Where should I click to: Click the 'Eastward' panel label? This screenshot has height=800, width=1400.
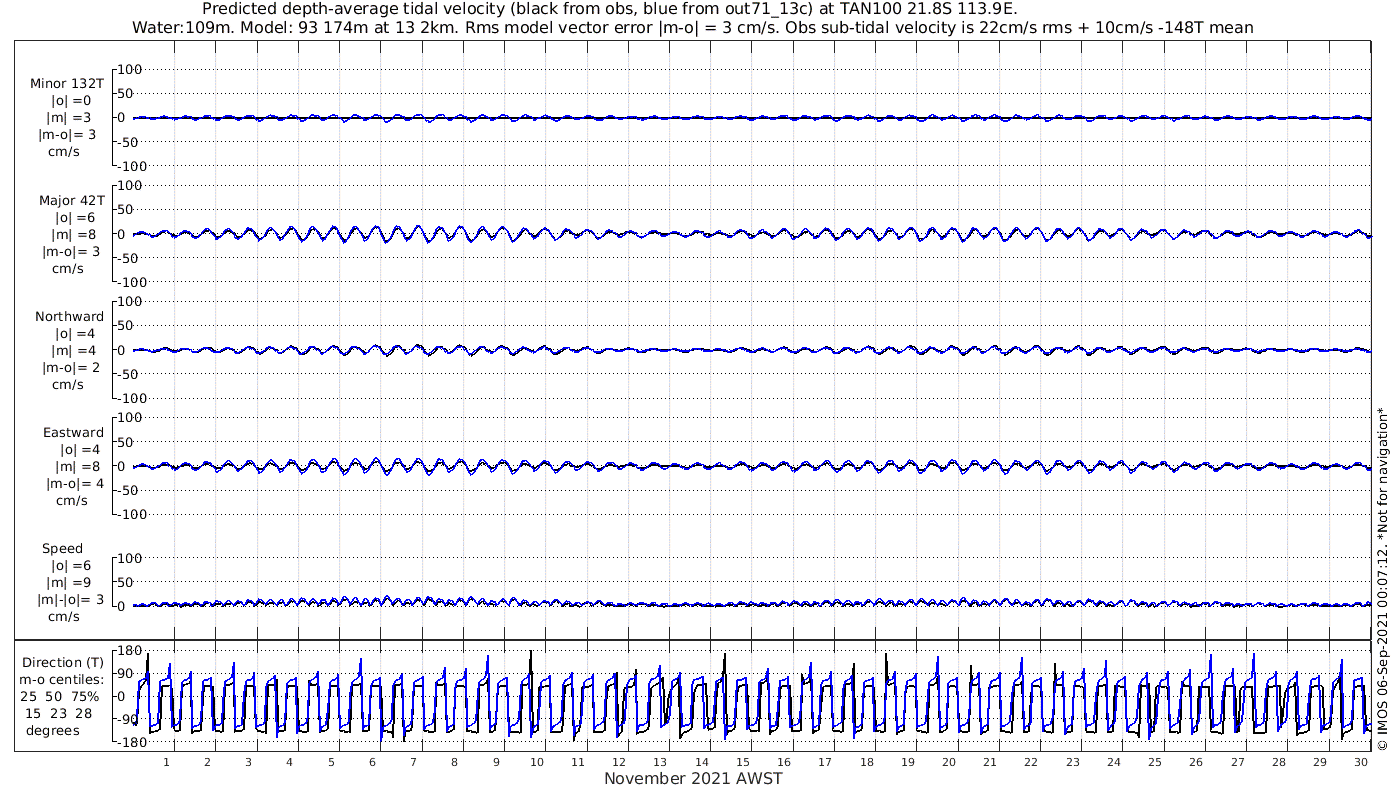point(73,432)
